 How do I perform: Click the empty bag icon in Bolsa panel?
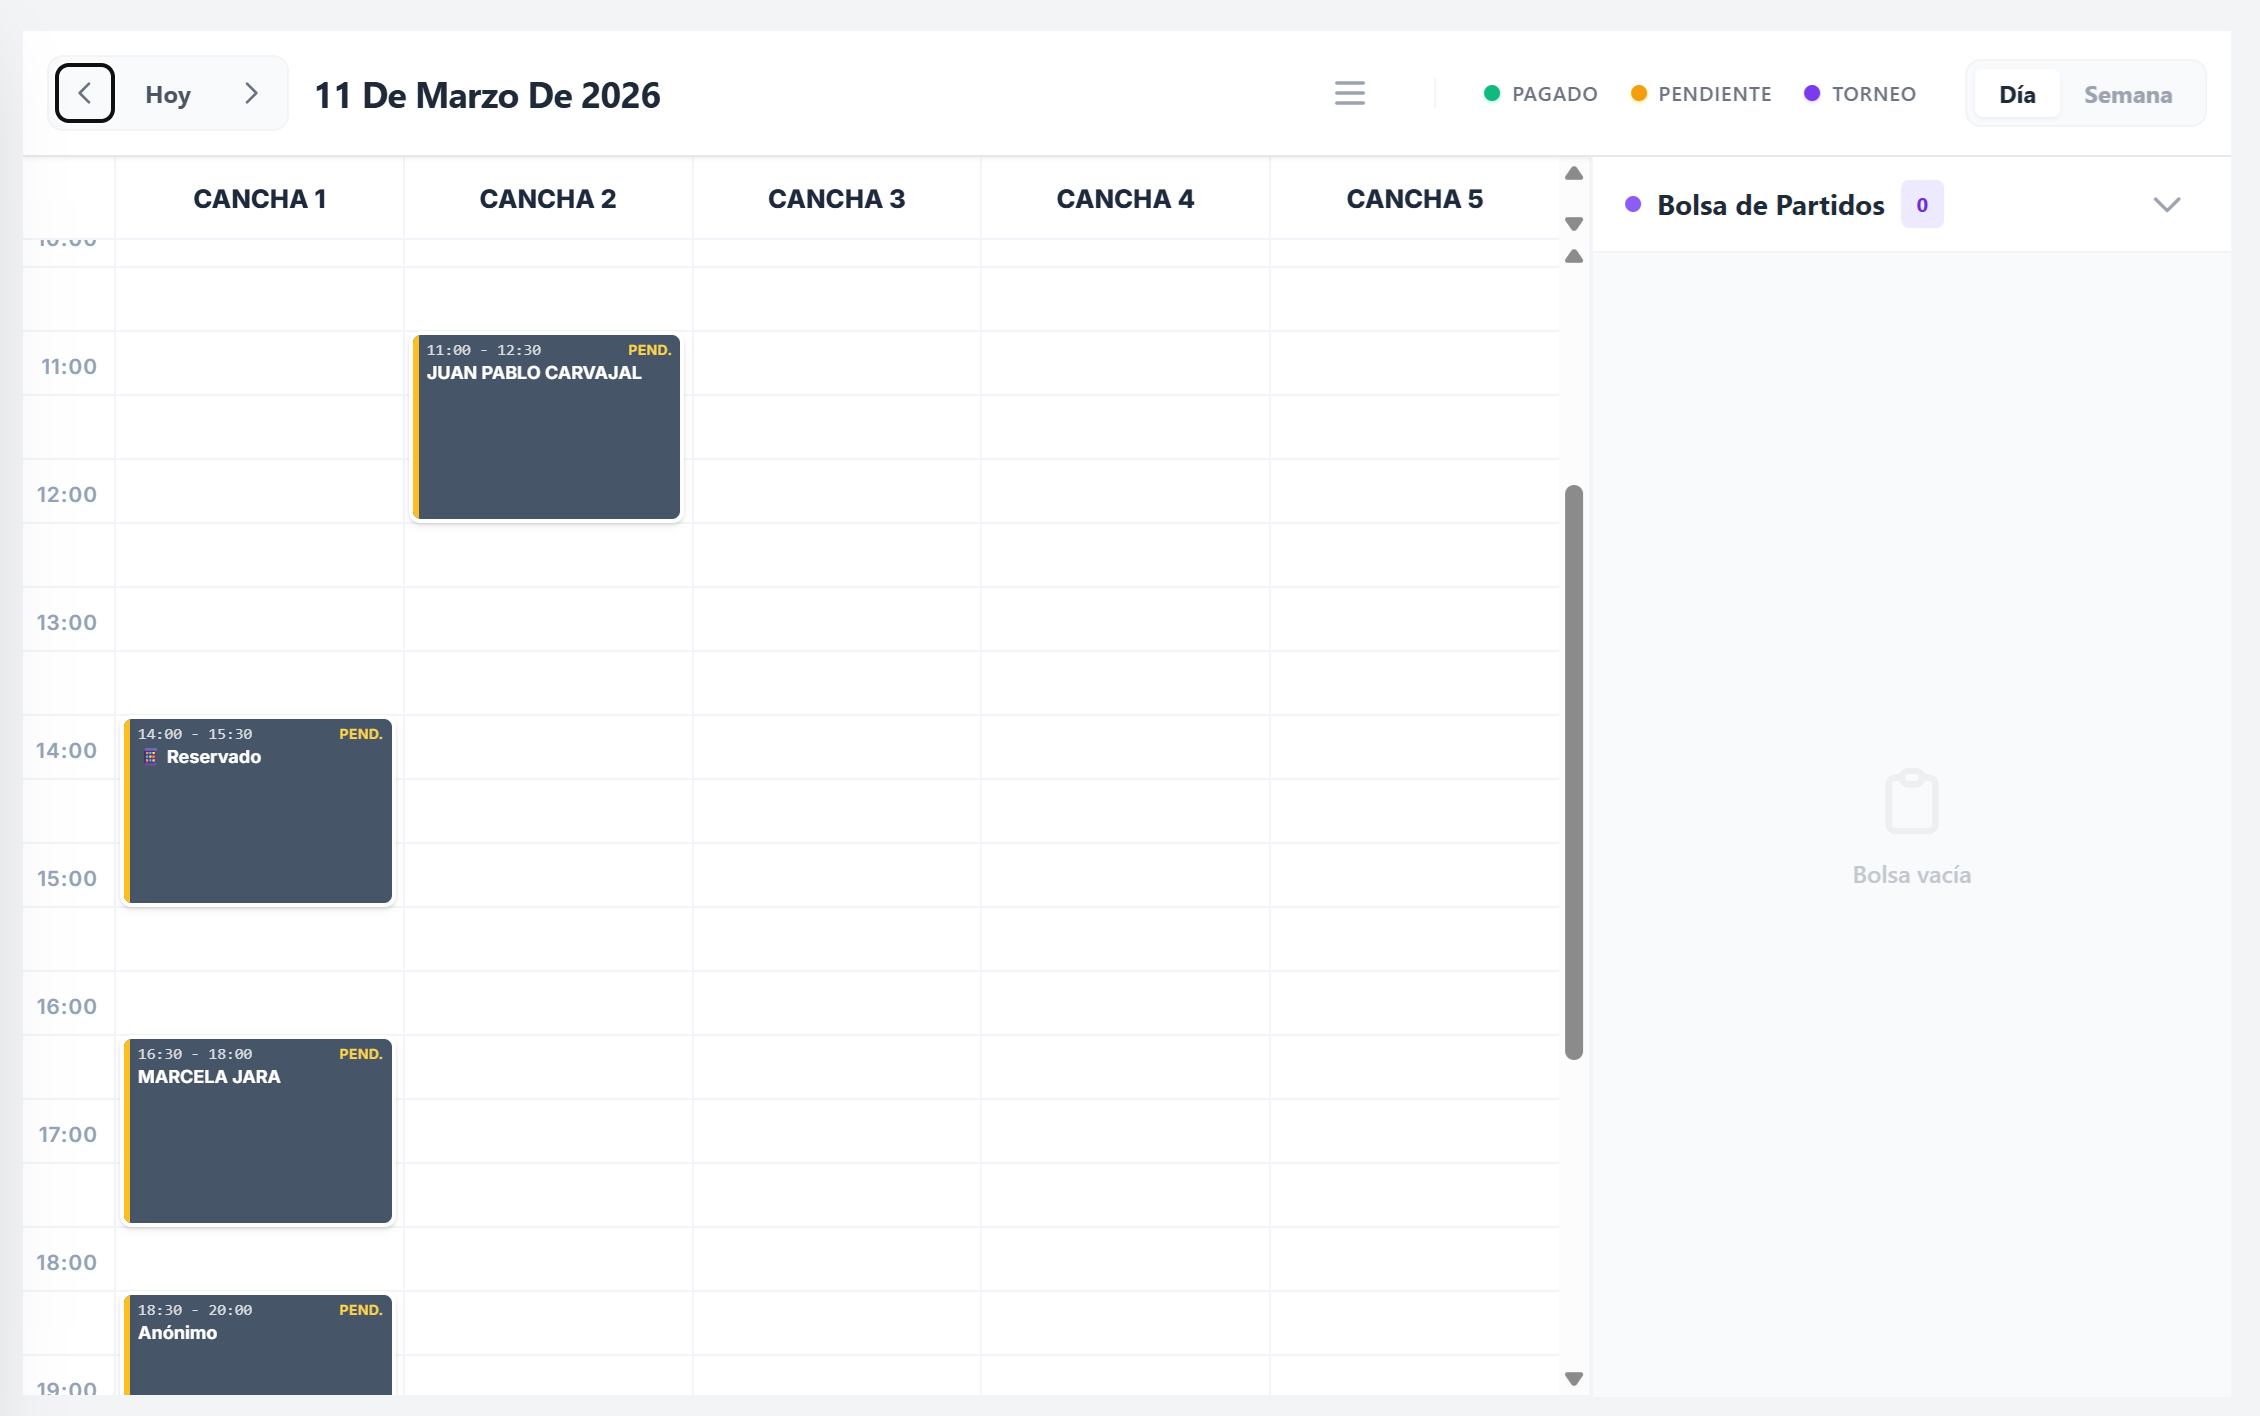coord(1911,801)
